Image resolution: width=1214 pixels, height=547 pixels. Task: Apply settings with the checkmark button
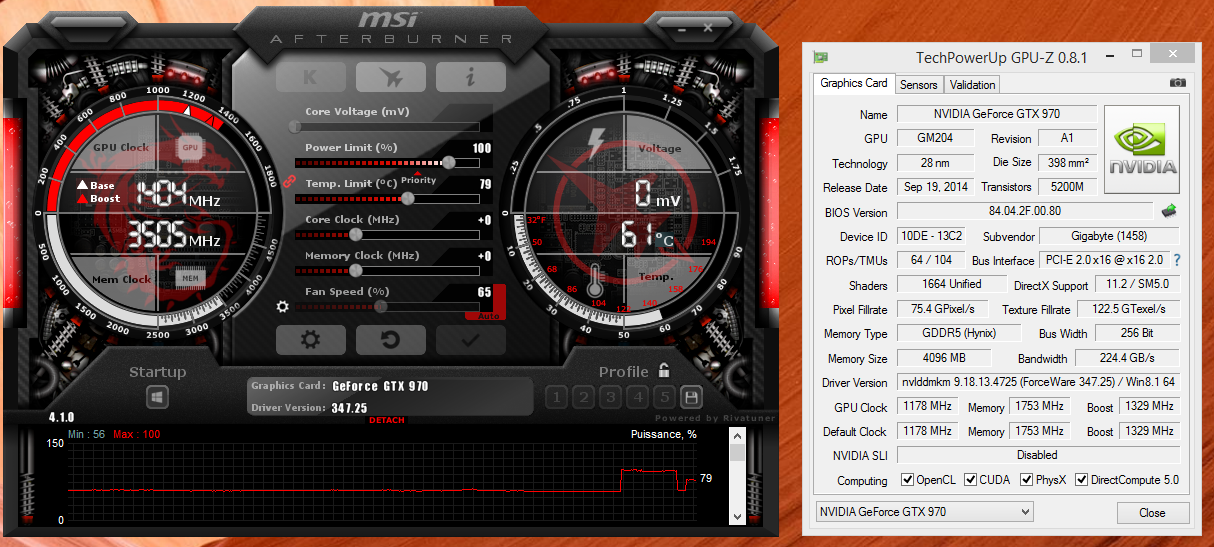tap(470, 340)
